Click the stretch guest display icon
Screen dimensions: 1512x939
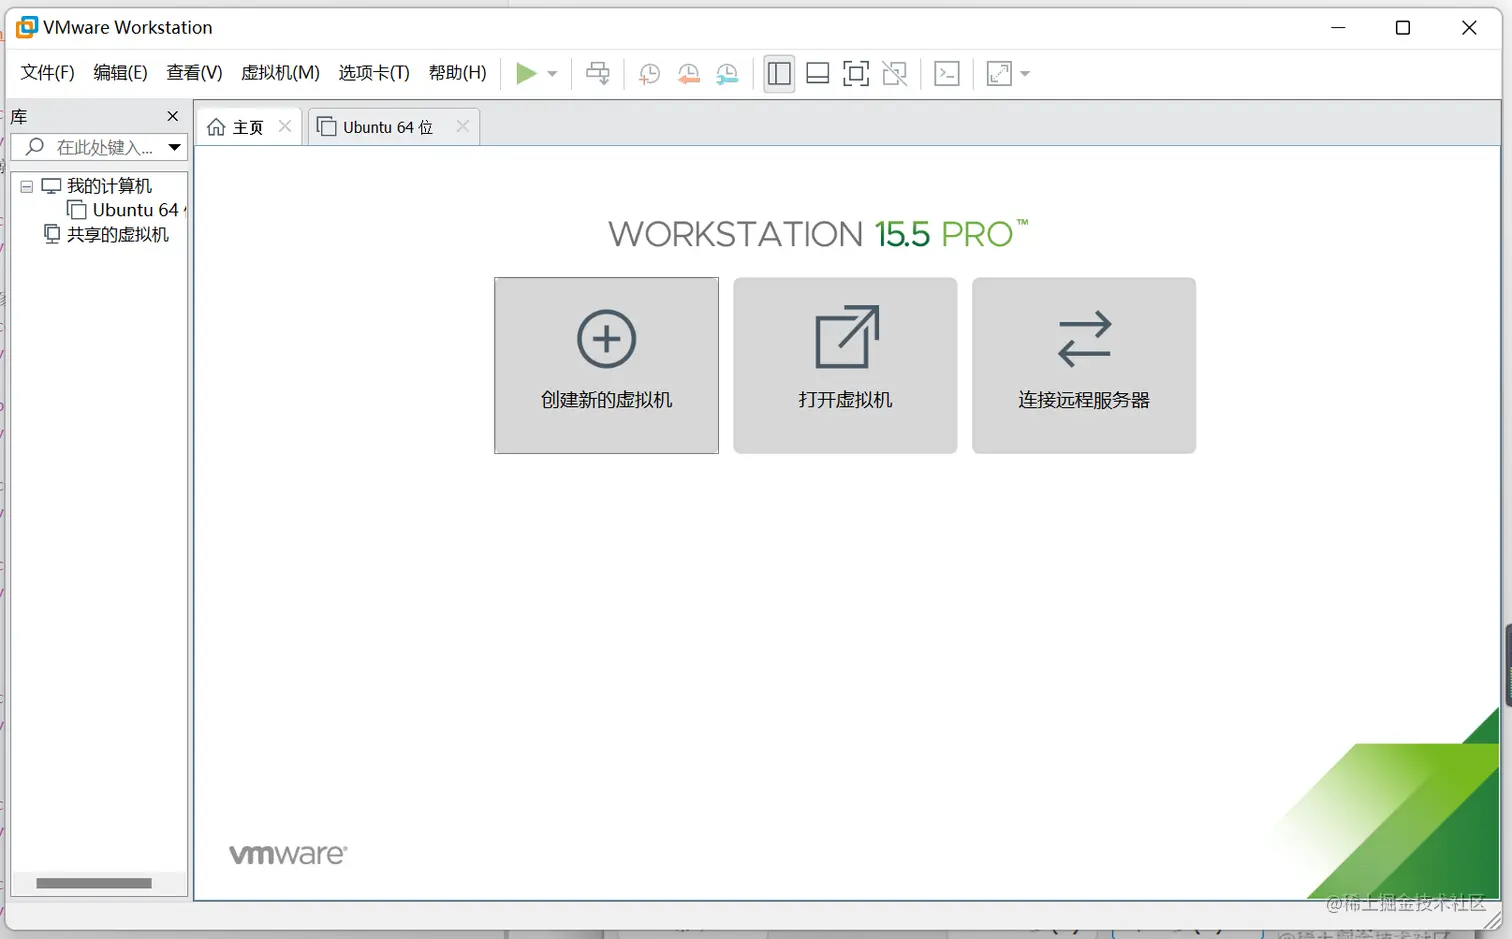999,73
